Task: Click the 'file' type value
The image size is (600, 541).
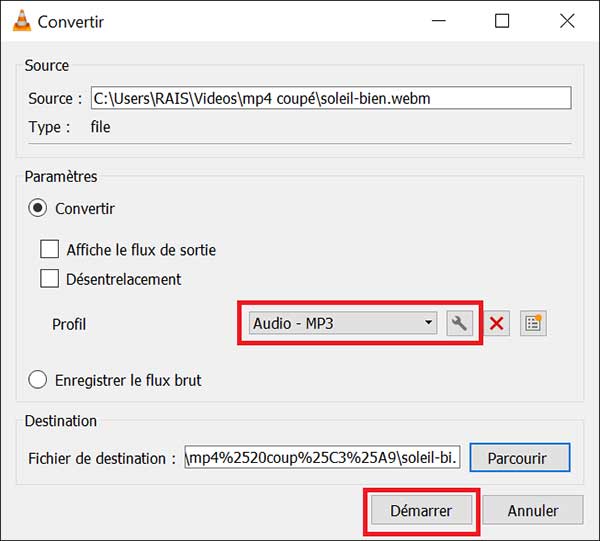Action: click(x=100, y=127)
